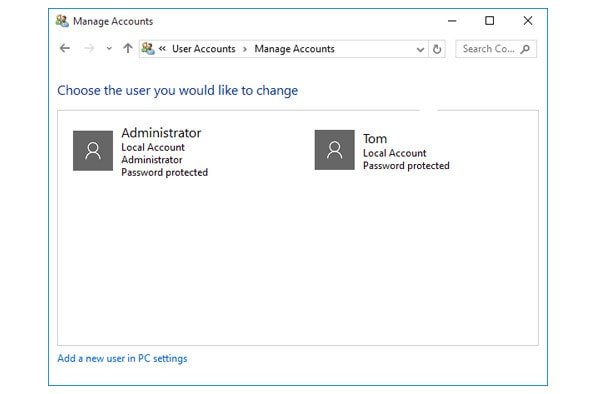Click Add a new user in PC settings
The width and height of the screenshot is (600, 394).
click(x=122, y=358)
